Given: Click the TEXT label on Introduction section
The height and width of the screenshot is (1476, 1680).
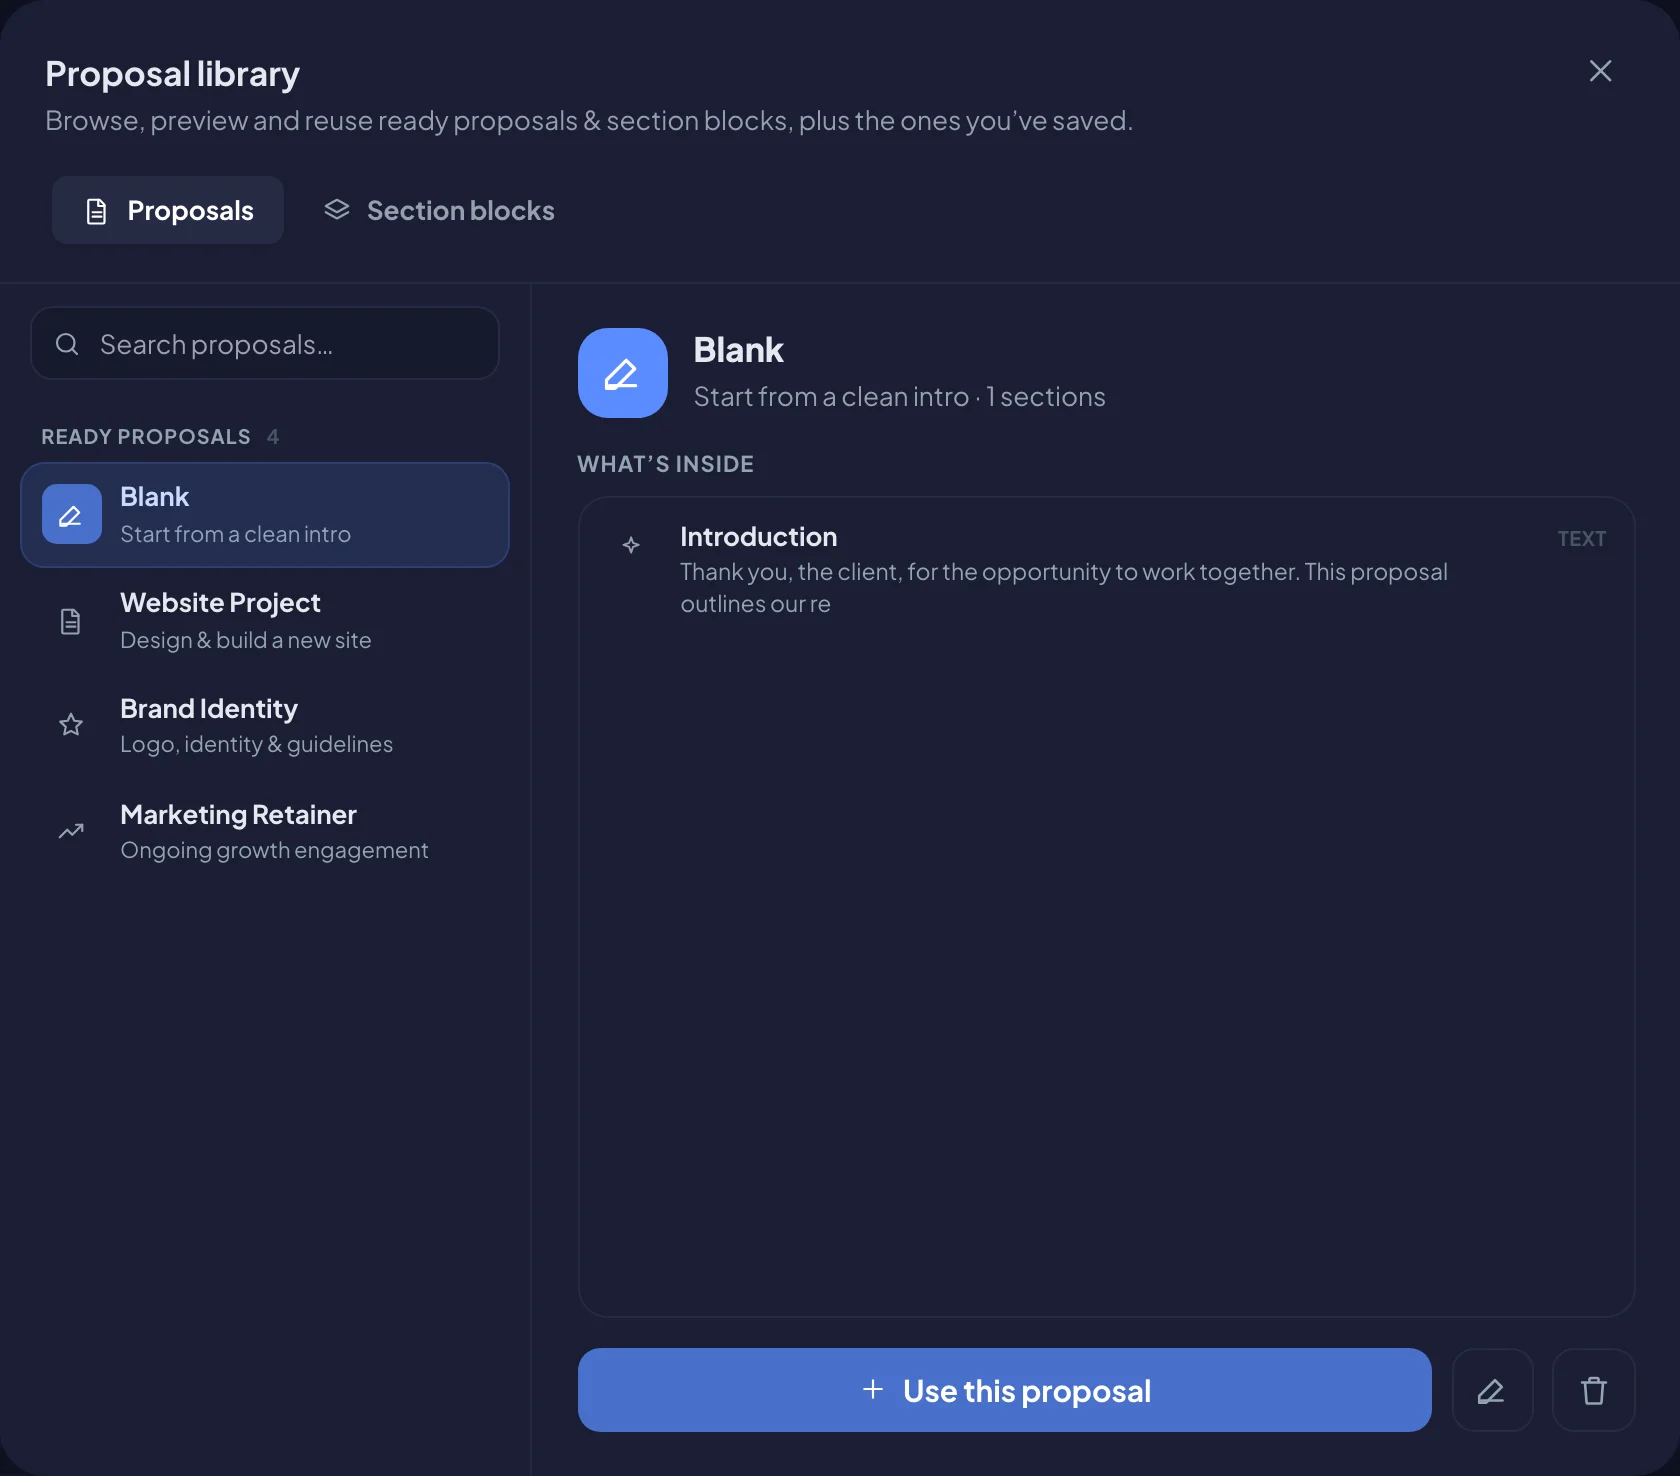Looking at the screenshot, I should click(1581, 539).
